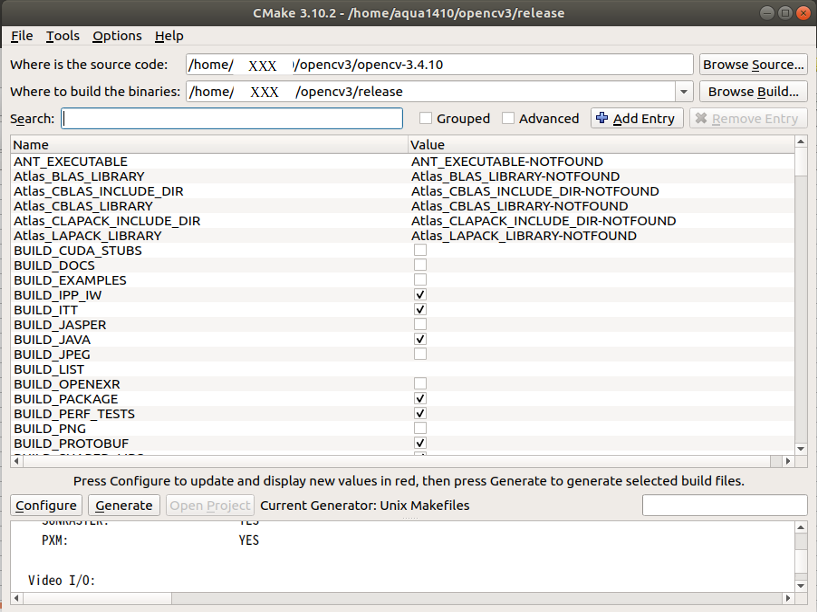
Task: Untick the BUILD_IPP_IW checkbox
Action: (420, 295)
